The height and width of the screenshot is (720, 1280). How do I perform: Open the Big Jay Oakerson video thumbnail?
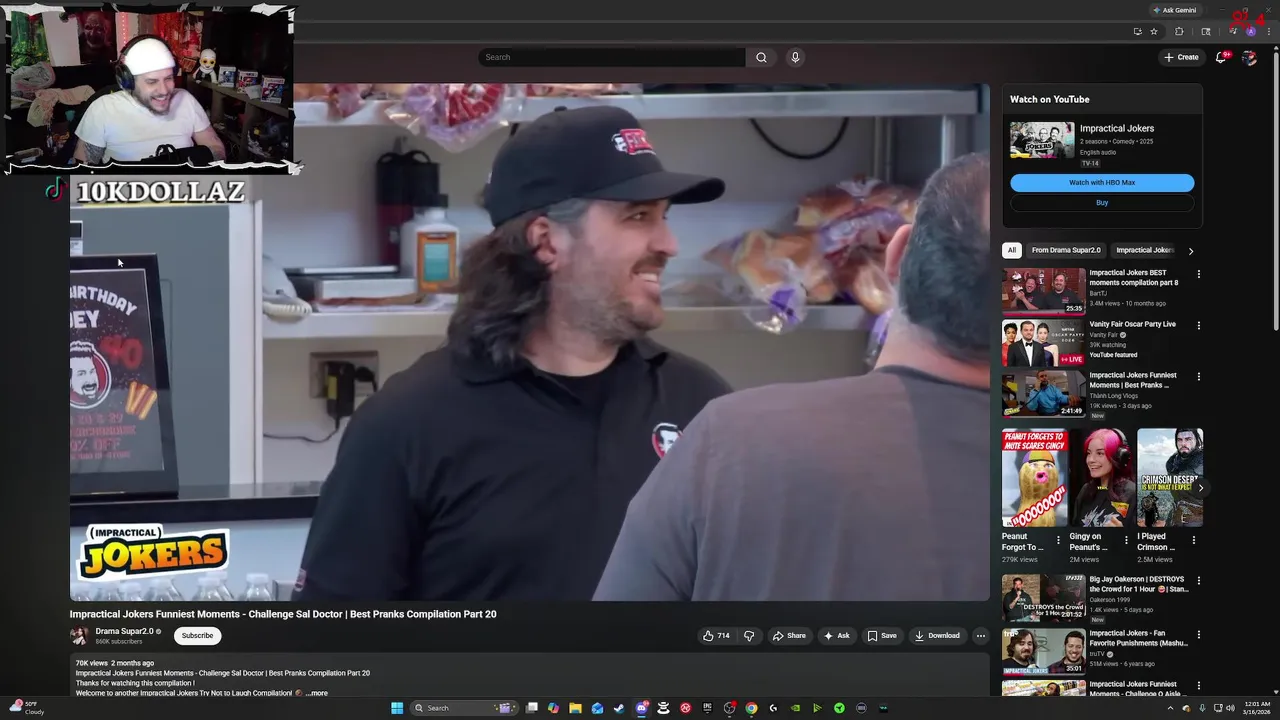[x=1043, y=598]
